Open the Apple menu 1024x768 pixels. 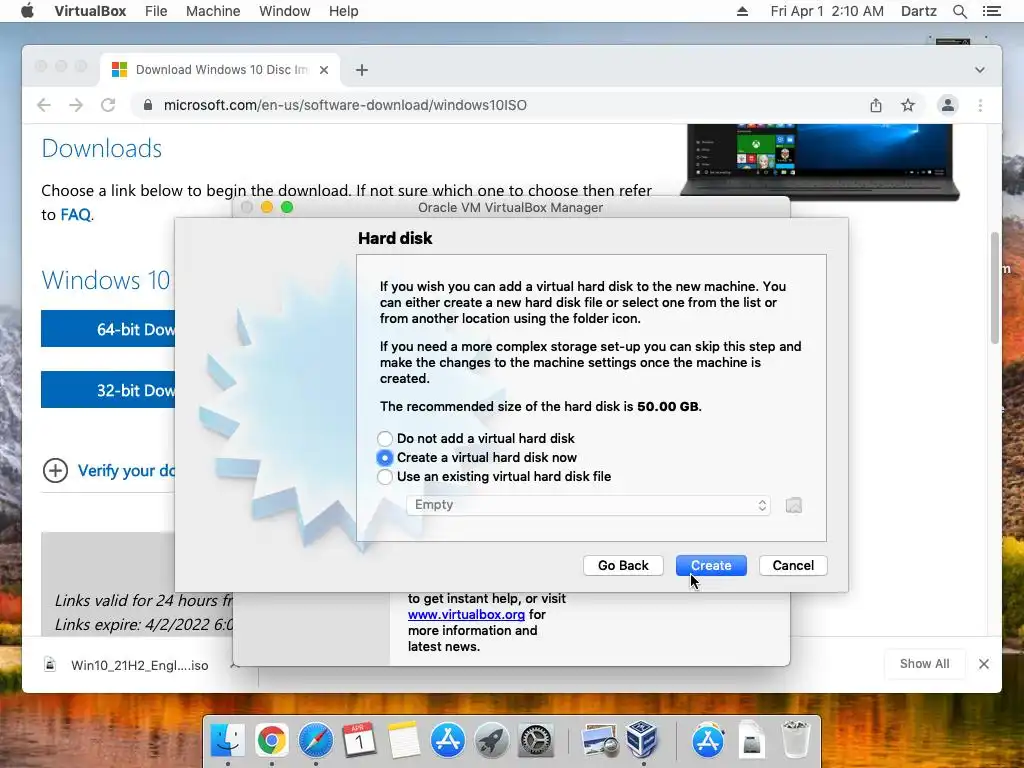27,11
